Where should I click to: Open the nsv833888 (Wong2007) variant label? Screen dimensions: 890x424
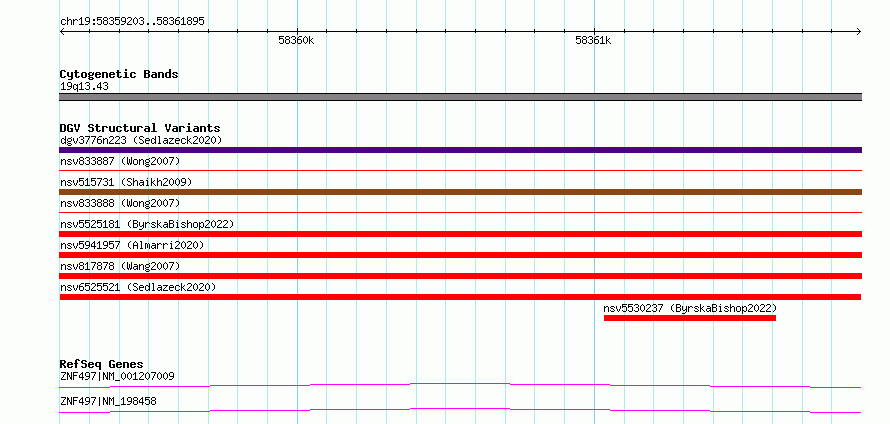point(120,203)
